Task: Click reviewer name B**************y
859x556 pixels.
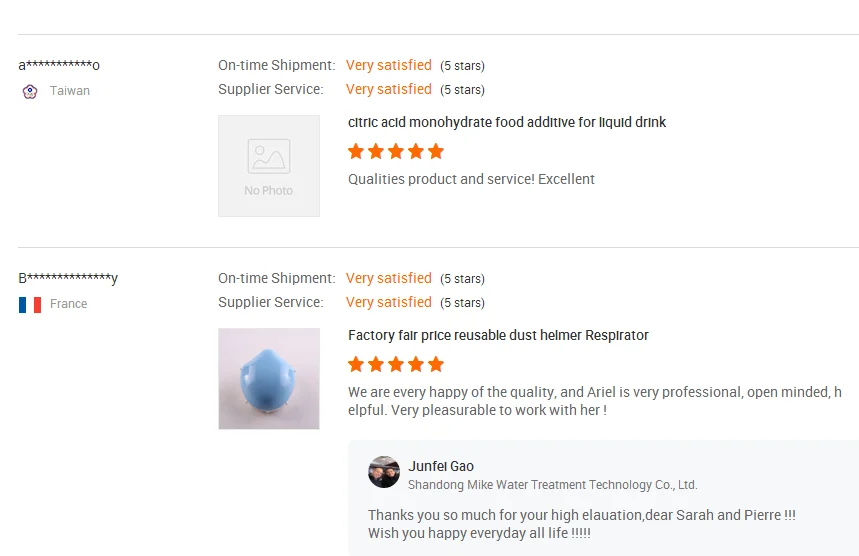Action: click(x=68, y=279)
